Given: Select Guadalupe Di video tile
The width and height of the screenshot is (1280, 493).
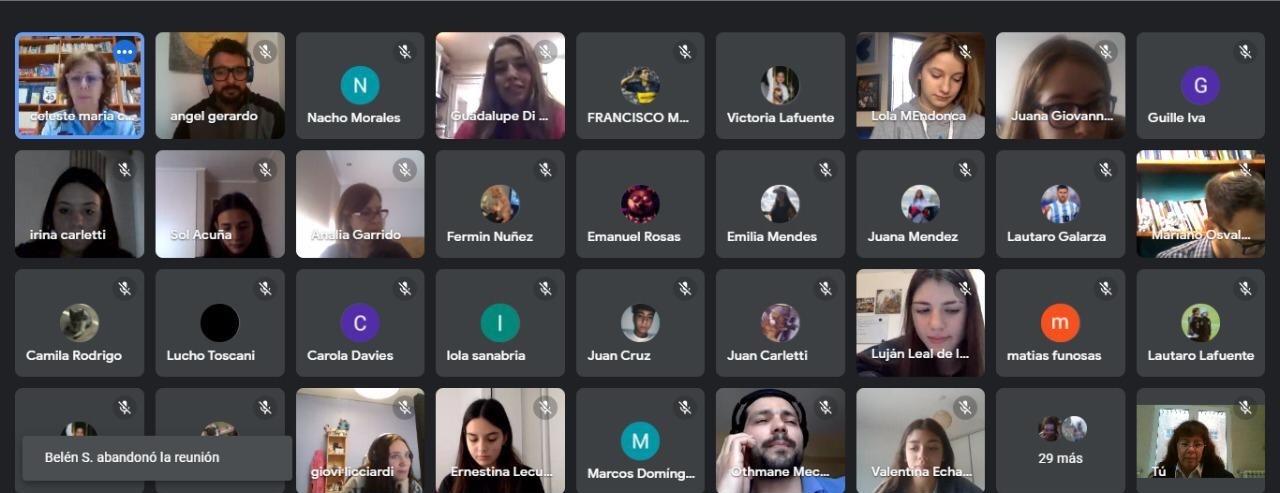Looking at the screenshot, I should pyautogui.click(x=500, y=85).
